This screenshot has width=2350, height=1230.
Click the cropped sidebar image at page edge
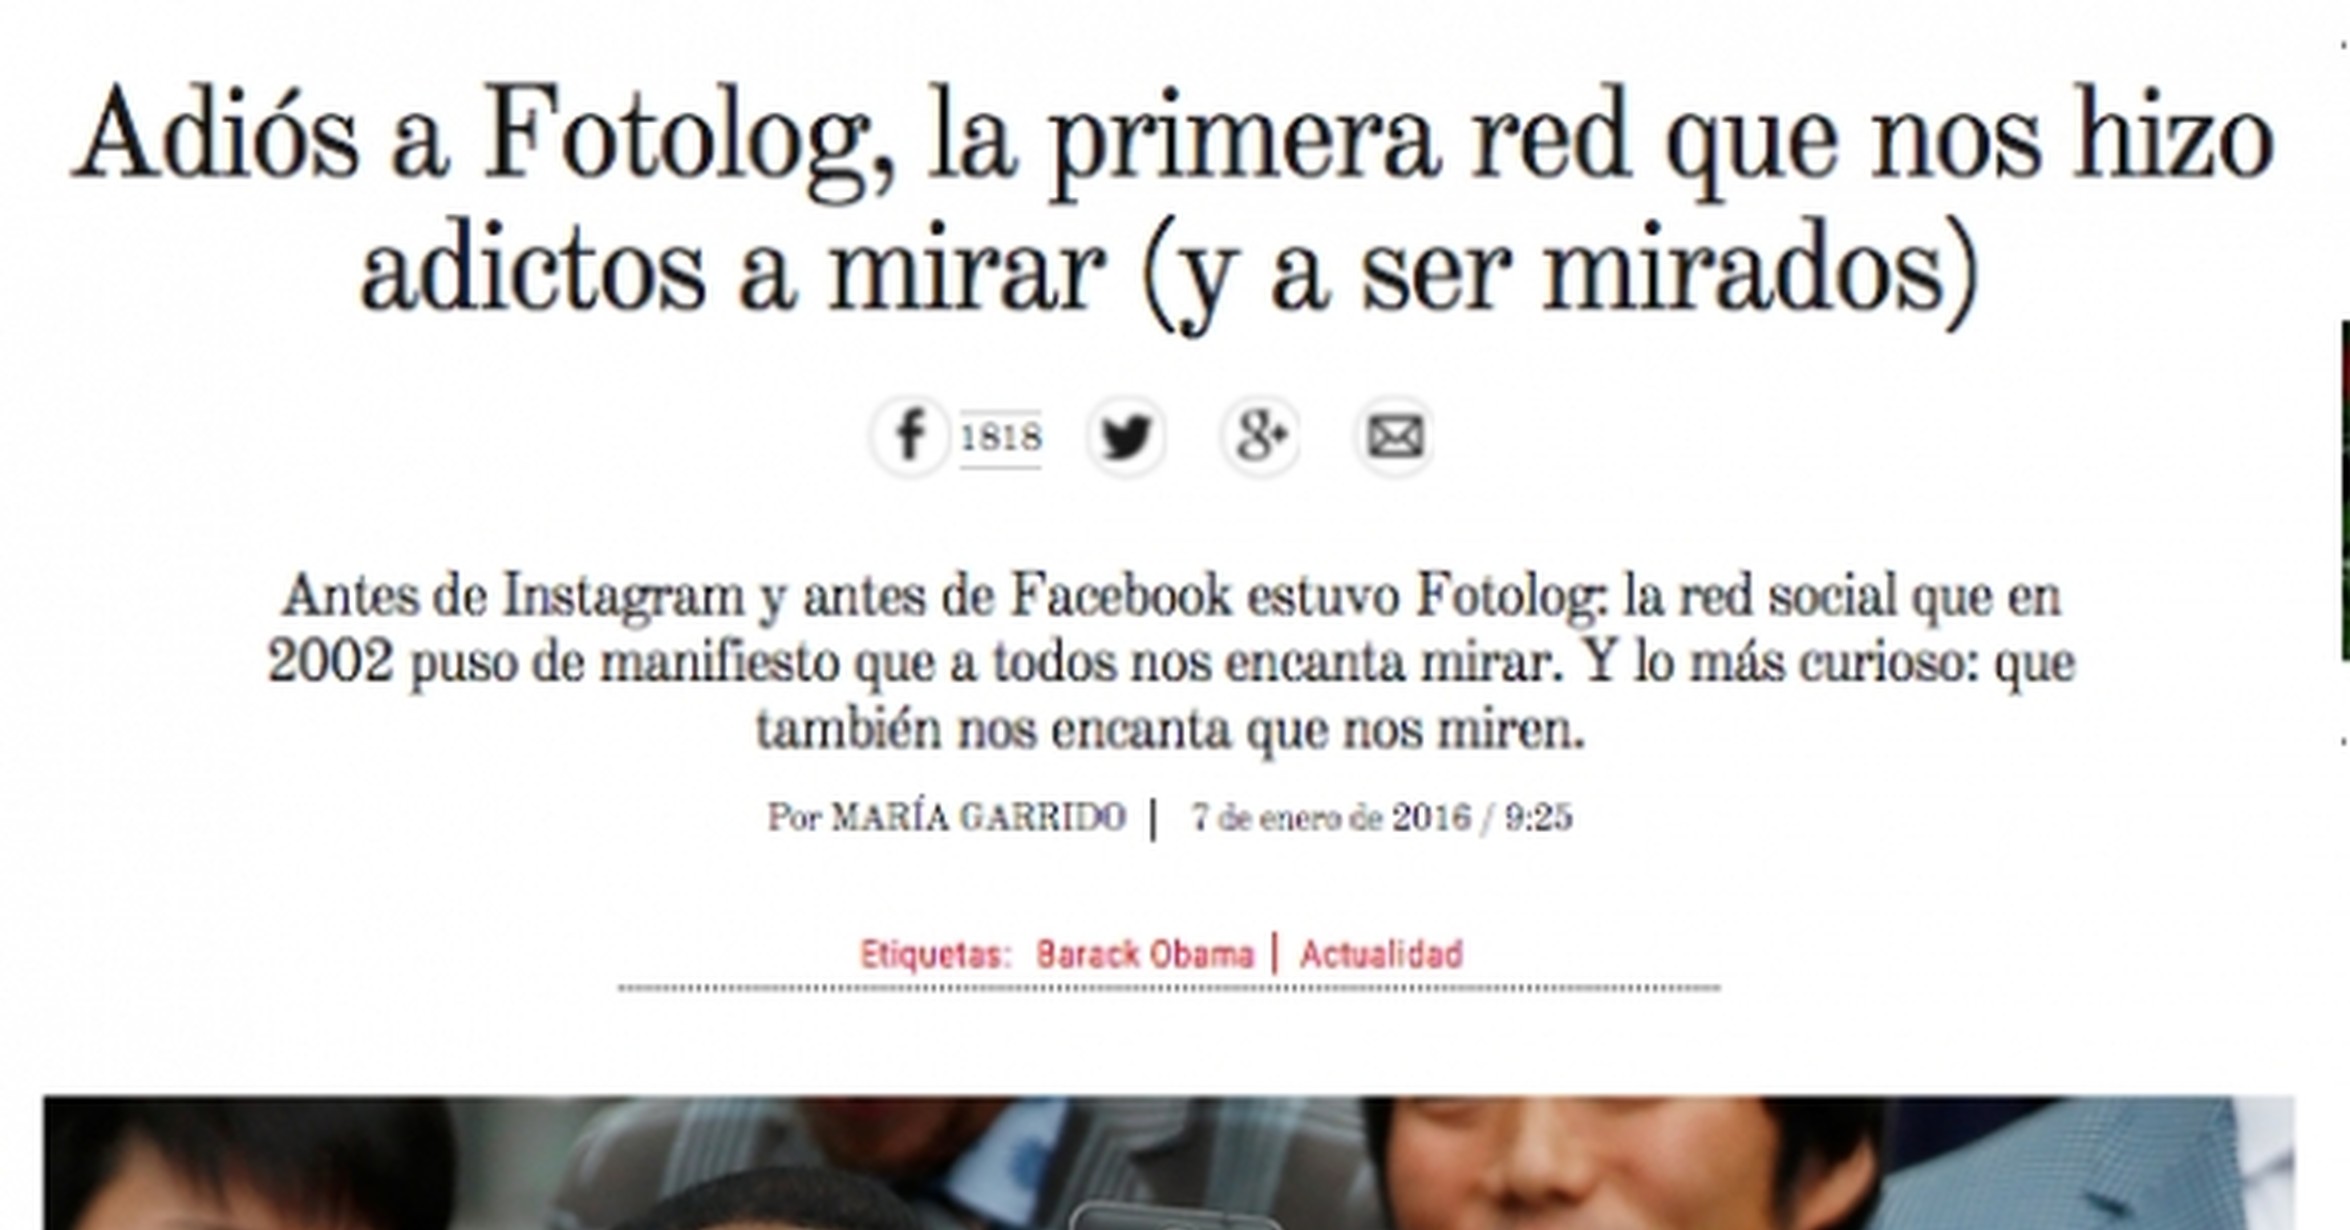click(2345, 490)
